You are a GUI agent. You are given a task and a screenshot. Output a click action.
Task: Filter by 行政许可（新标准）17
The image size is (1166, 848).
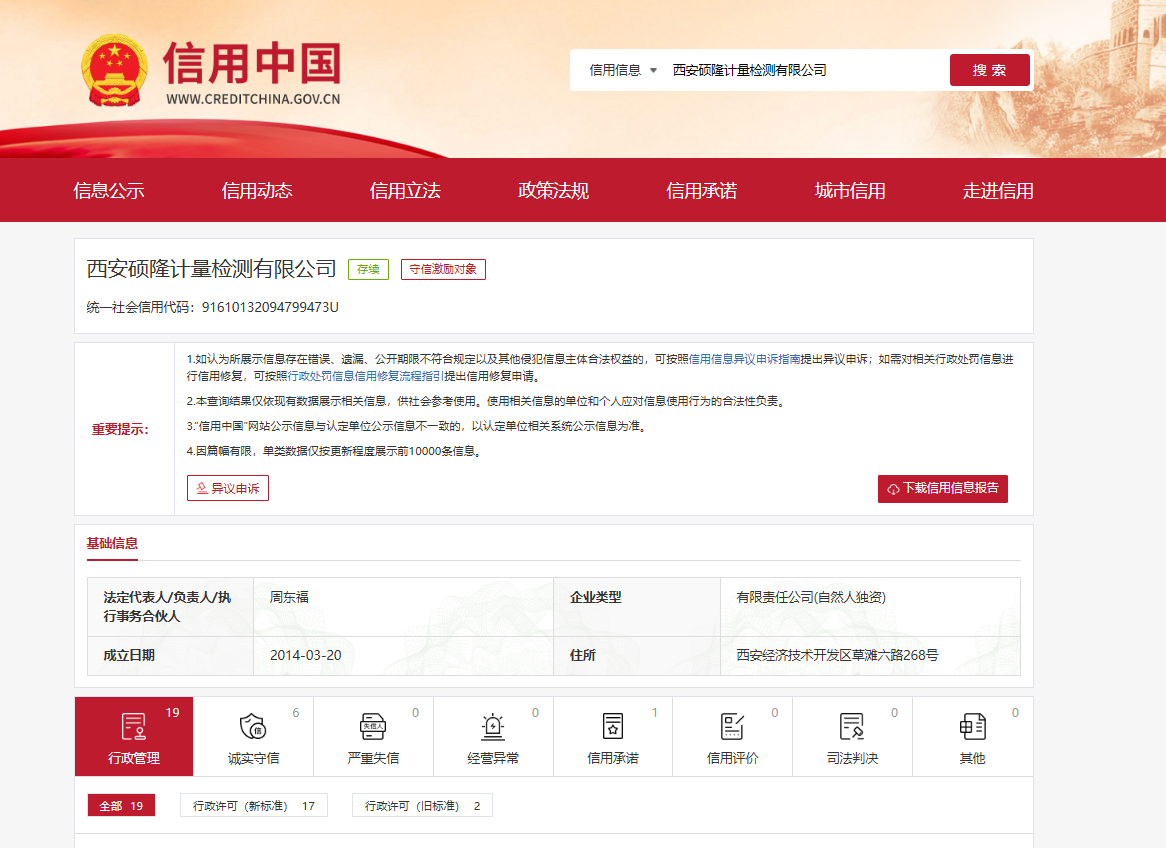tap(254, 806)
